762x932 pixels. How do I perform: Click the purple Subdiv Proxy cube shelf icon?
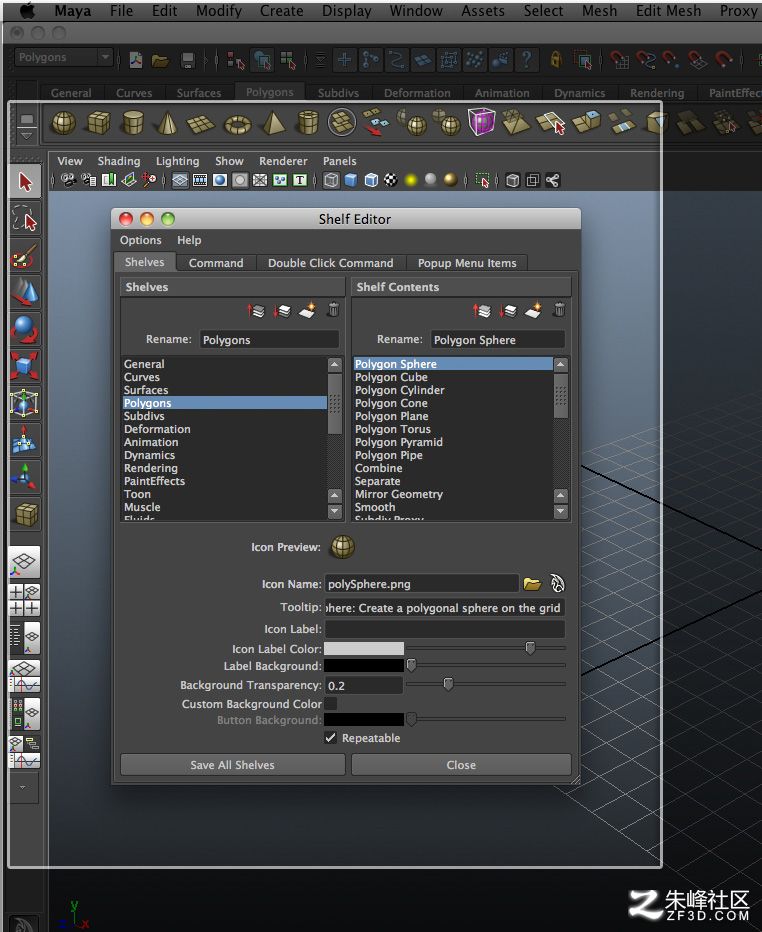pyautogui.click(x=481, y=122)
